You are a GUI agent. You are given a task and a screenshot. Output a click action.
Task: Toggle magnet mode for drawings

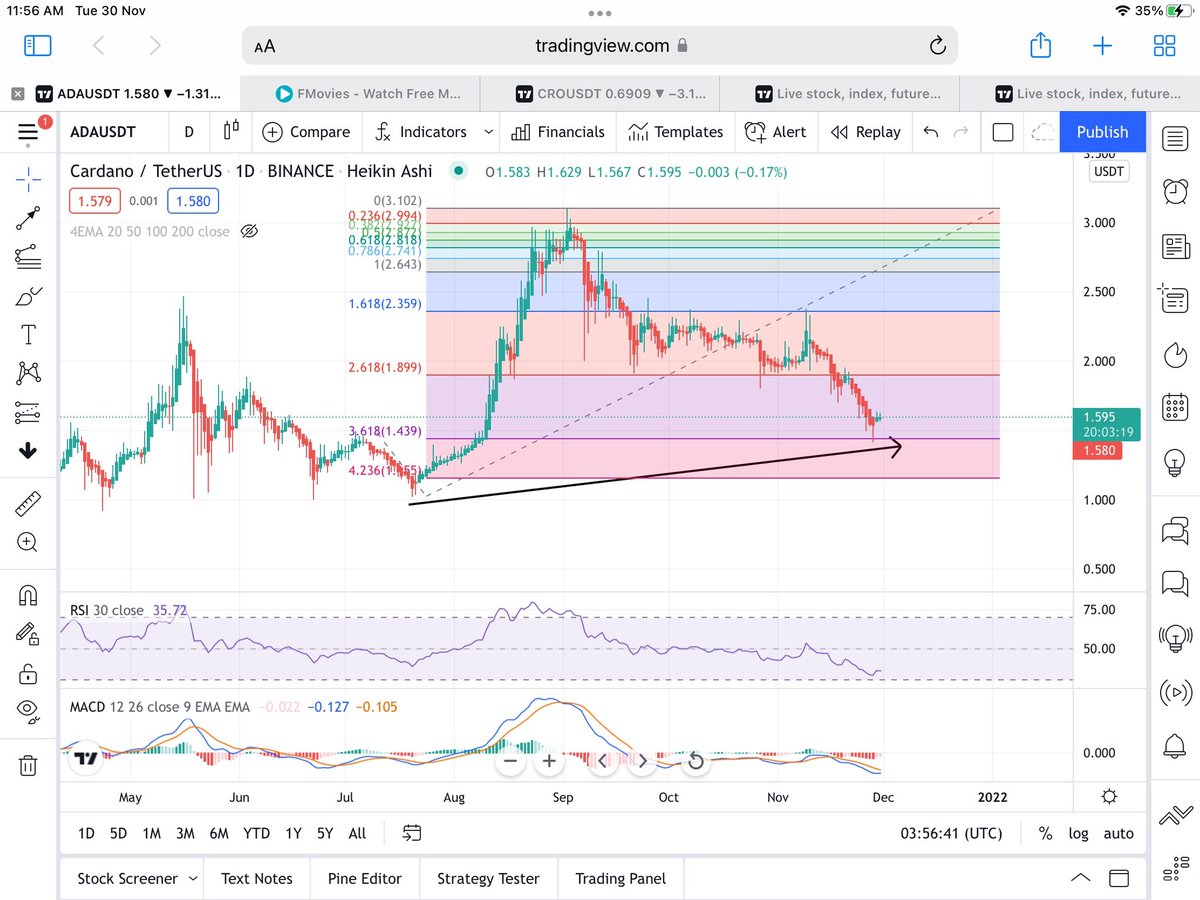coord(28,595)
